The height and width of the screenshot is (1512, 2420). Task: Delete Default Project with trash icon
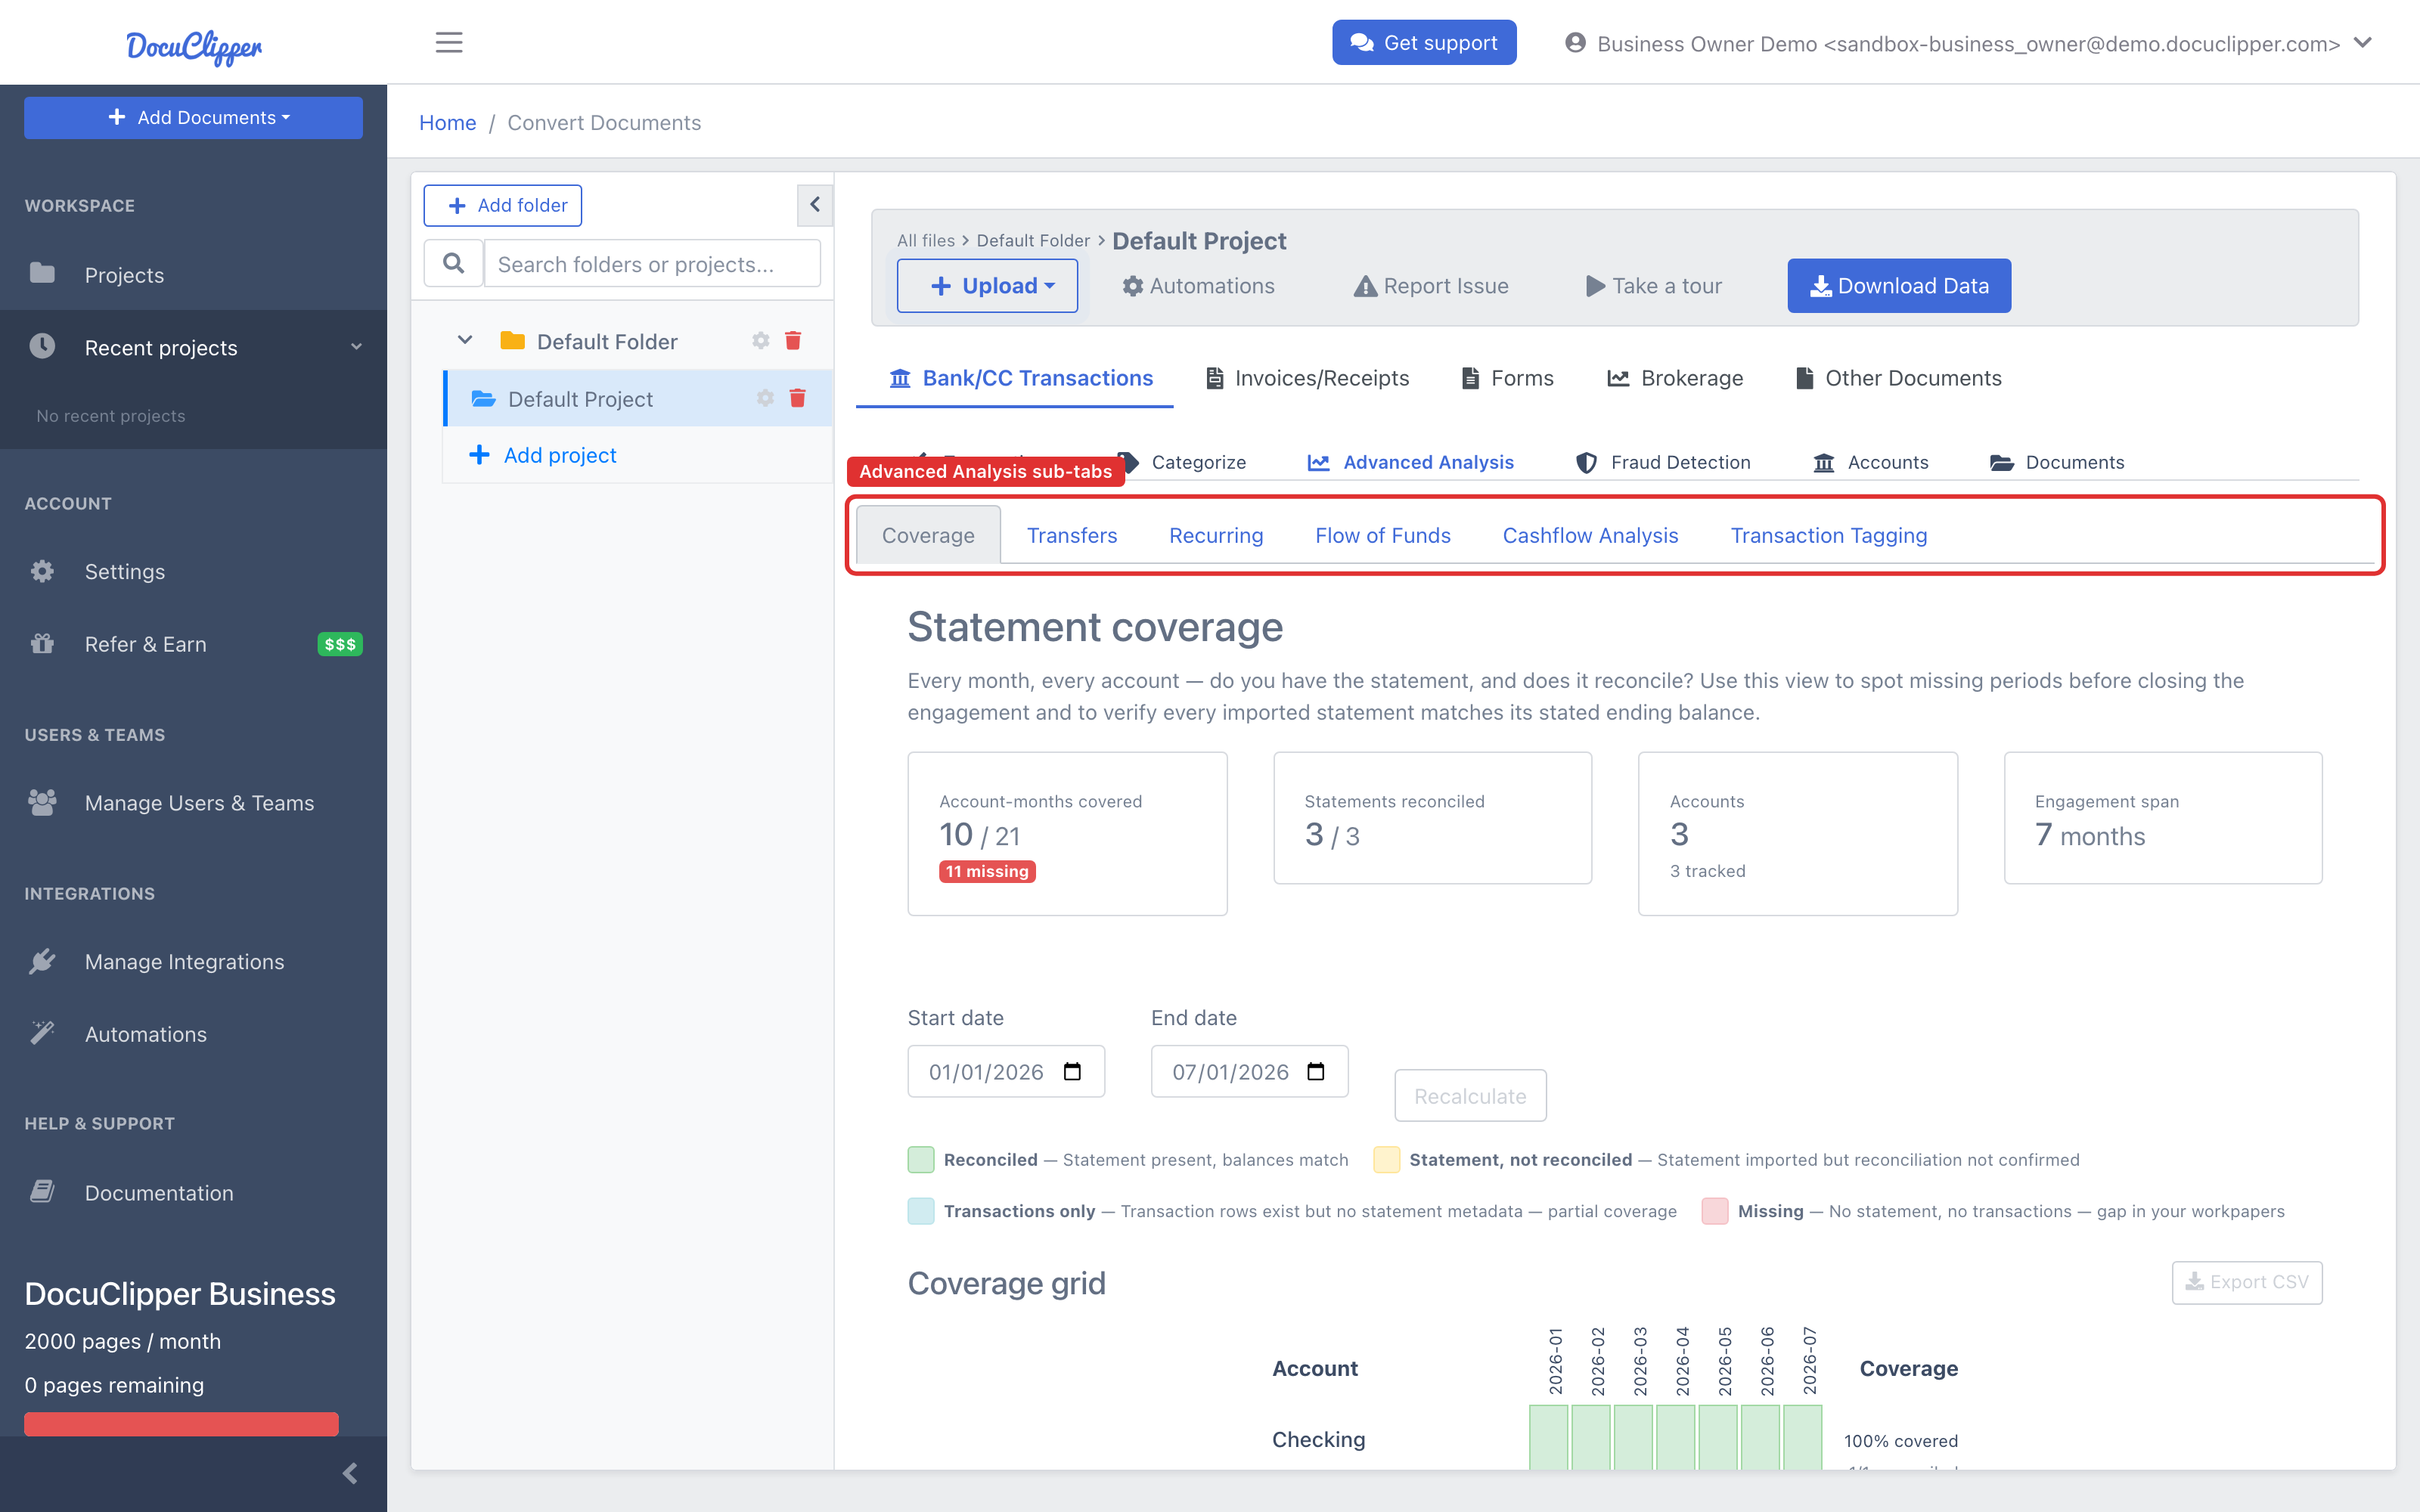tap(797, 398)
